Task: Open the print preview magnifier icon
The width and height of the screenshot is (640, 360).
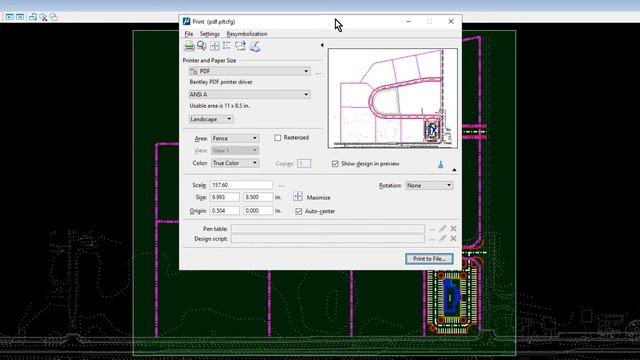Action: click(x=201, y=46)
